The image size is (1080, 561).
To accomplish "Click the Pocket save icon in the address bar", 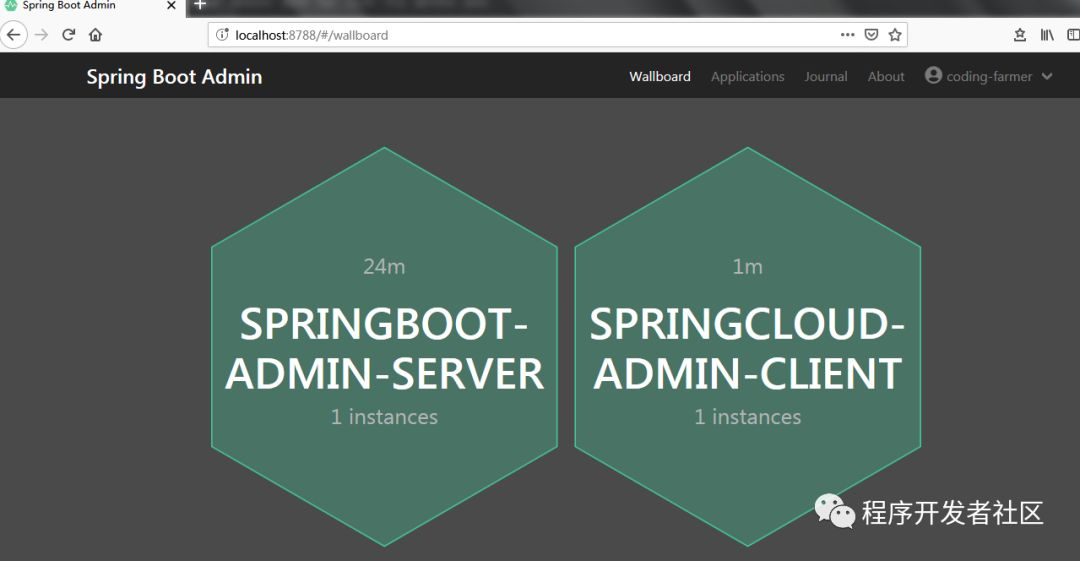I will tap(871, 34).
